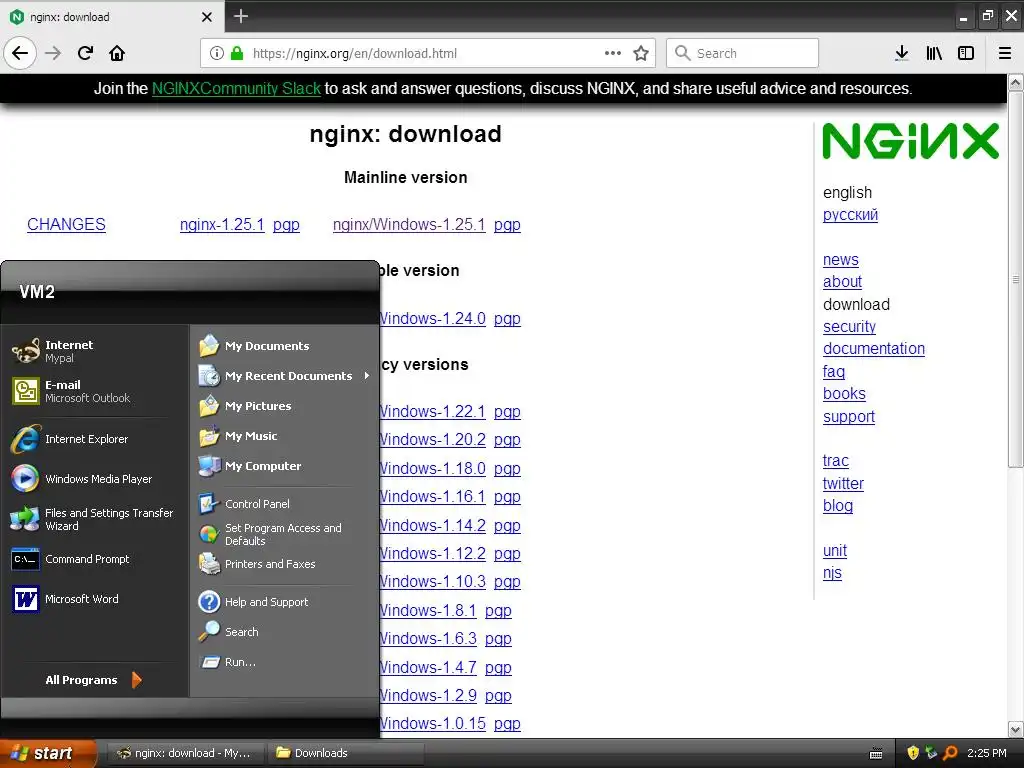Click the green padlock security icon
This screenshot has height=768, width=1024.
(236, 53)
